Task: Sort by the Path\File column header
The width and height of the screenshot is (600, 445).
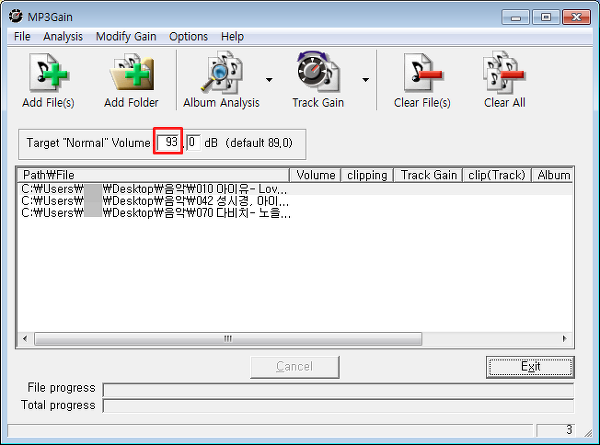Action: pyautogui.click(x=153, y=175)
